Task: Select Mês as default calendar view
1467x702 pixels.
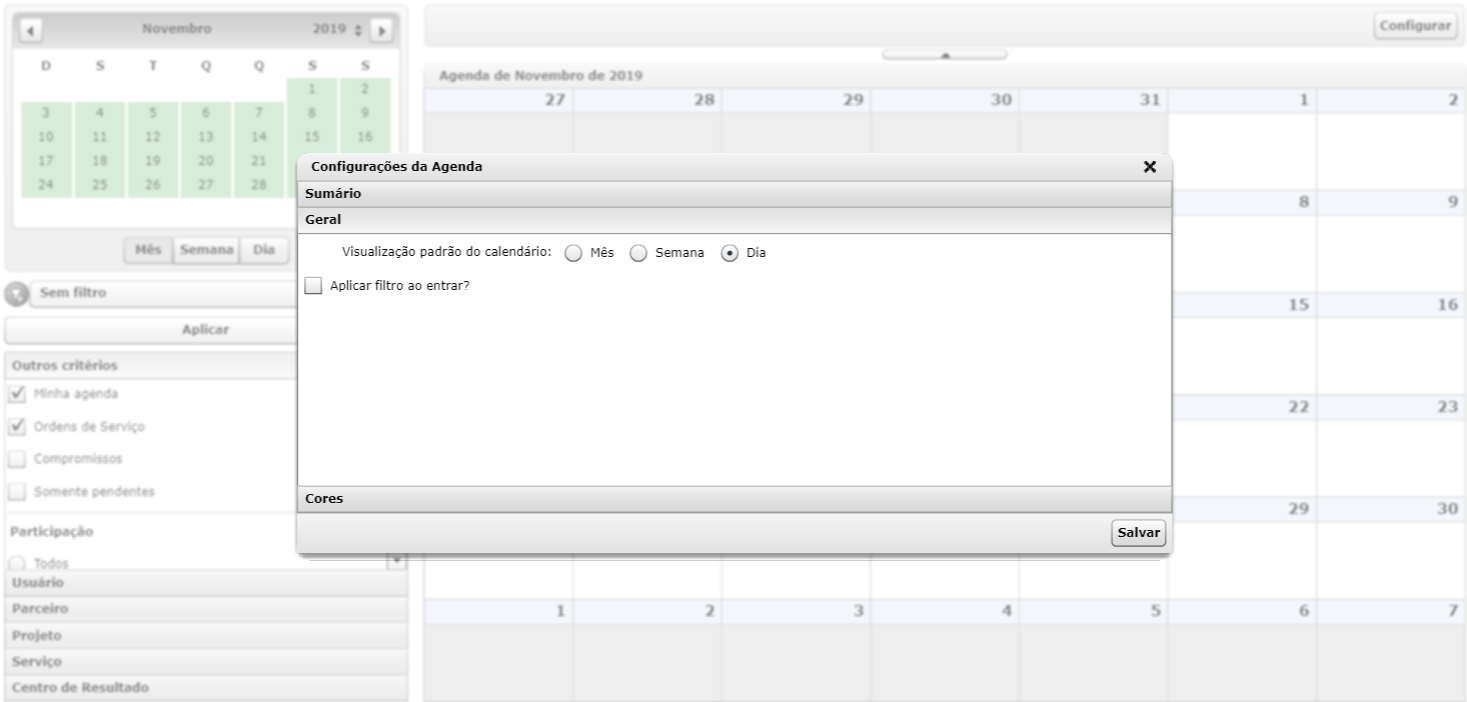Action: point(573,254)
